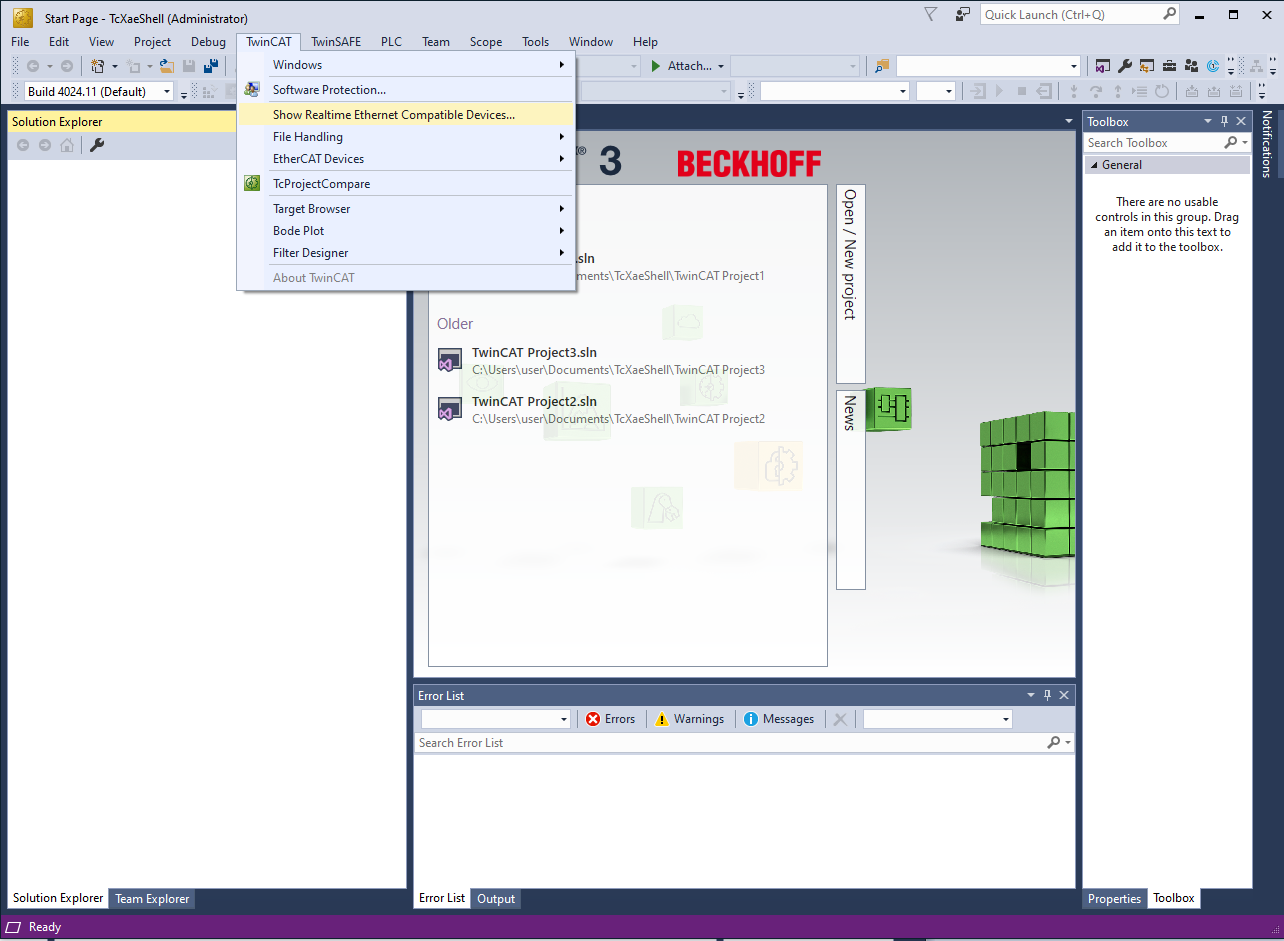
Task: Click the green Attach play icon
Action: point(656,66)
